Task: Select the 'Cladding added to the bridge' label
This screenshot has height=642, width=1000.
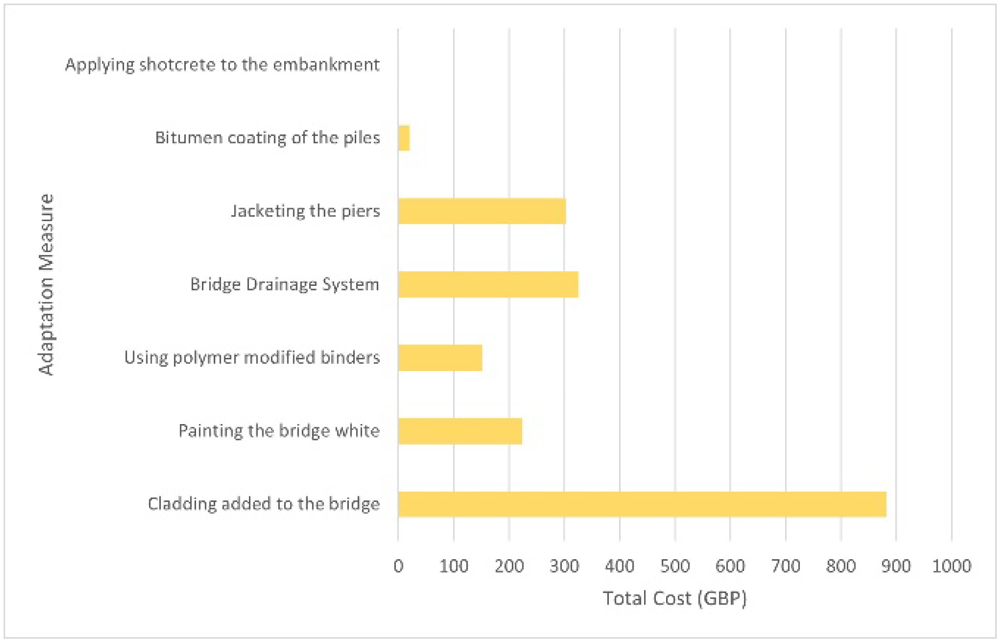Action: [264, 504]
